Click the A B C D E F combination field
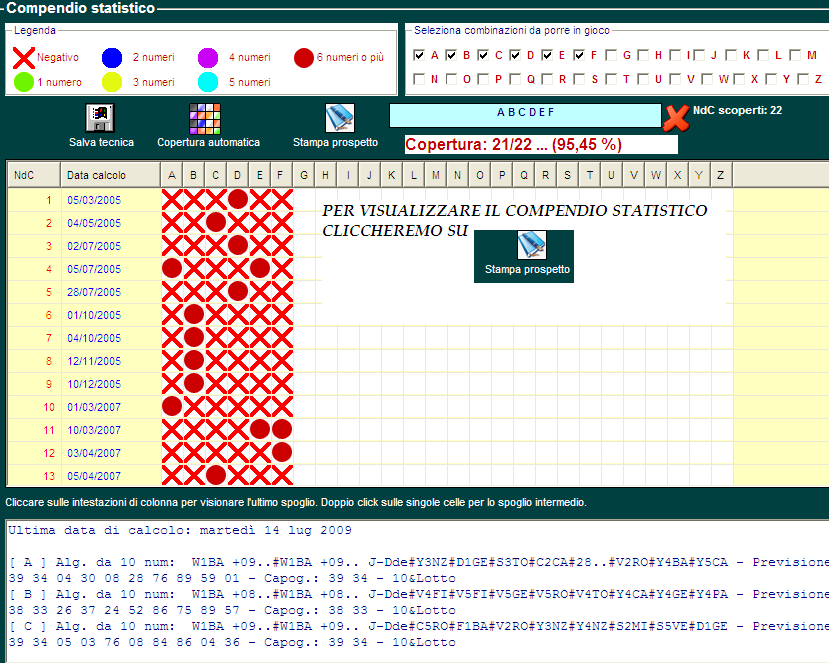 526,115
